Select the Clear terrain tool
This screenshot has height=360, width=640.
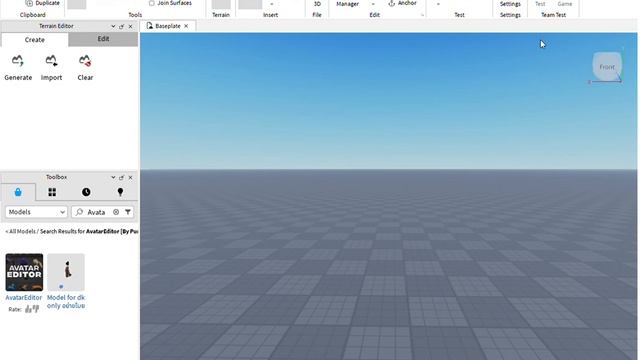tap(85, 68)
